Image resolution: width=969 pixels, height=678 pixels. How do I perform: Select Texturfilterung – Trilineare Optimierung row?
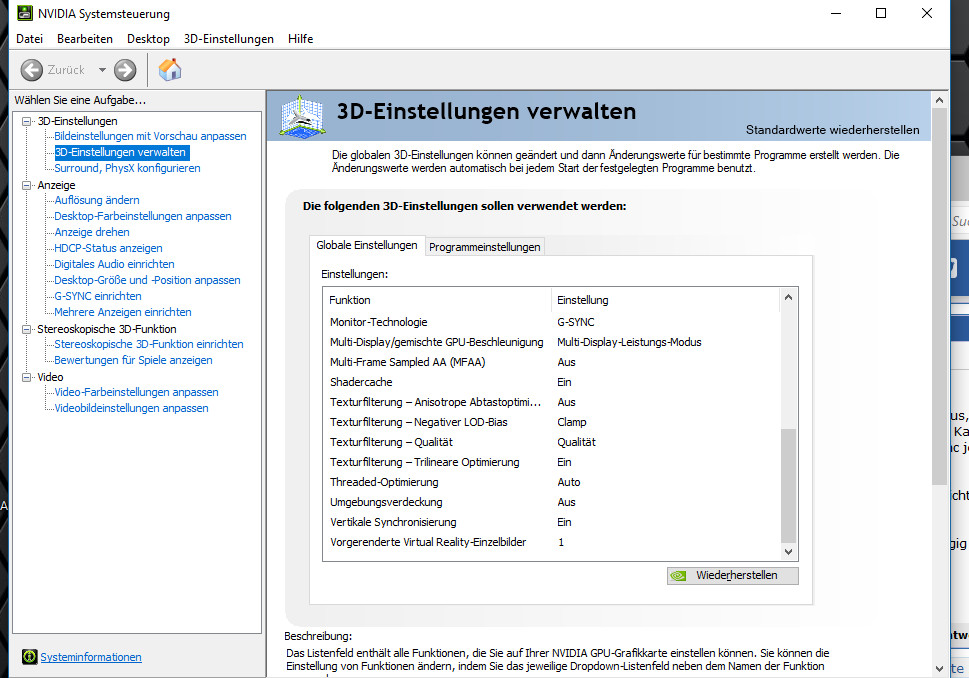(x=552, y=462)
